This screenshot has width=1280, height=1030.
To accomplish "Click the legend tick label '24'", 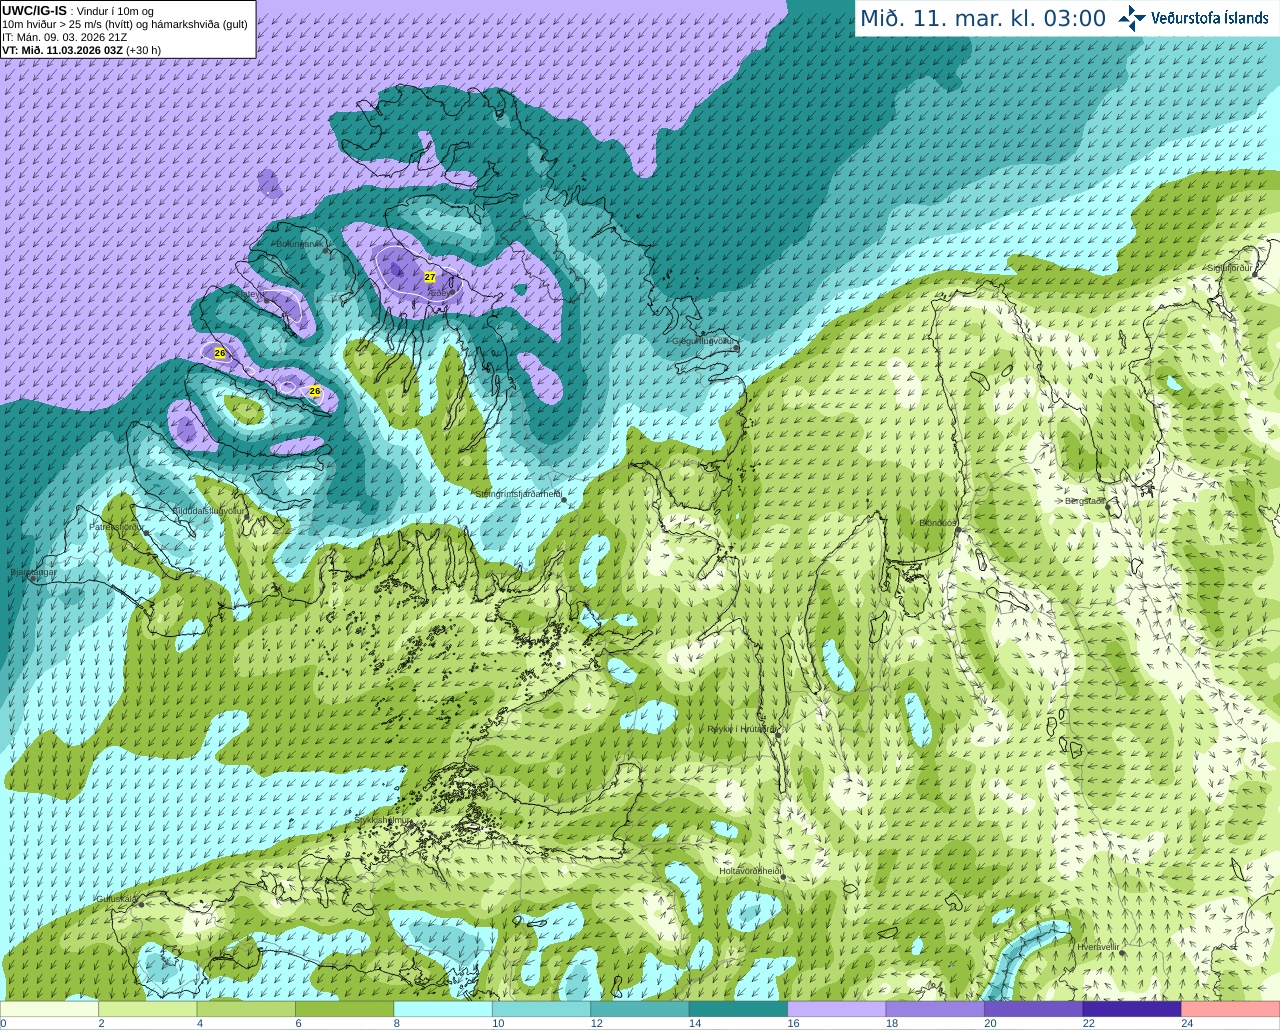I will point(1187,1023).
